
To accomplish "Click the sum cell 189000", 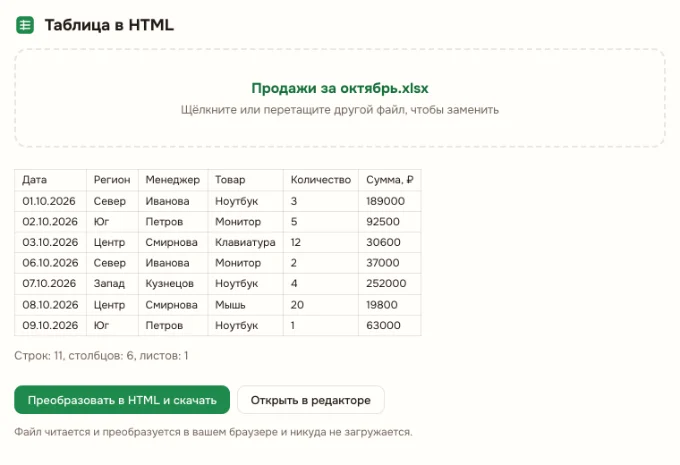I will click(x=390, y=201).
